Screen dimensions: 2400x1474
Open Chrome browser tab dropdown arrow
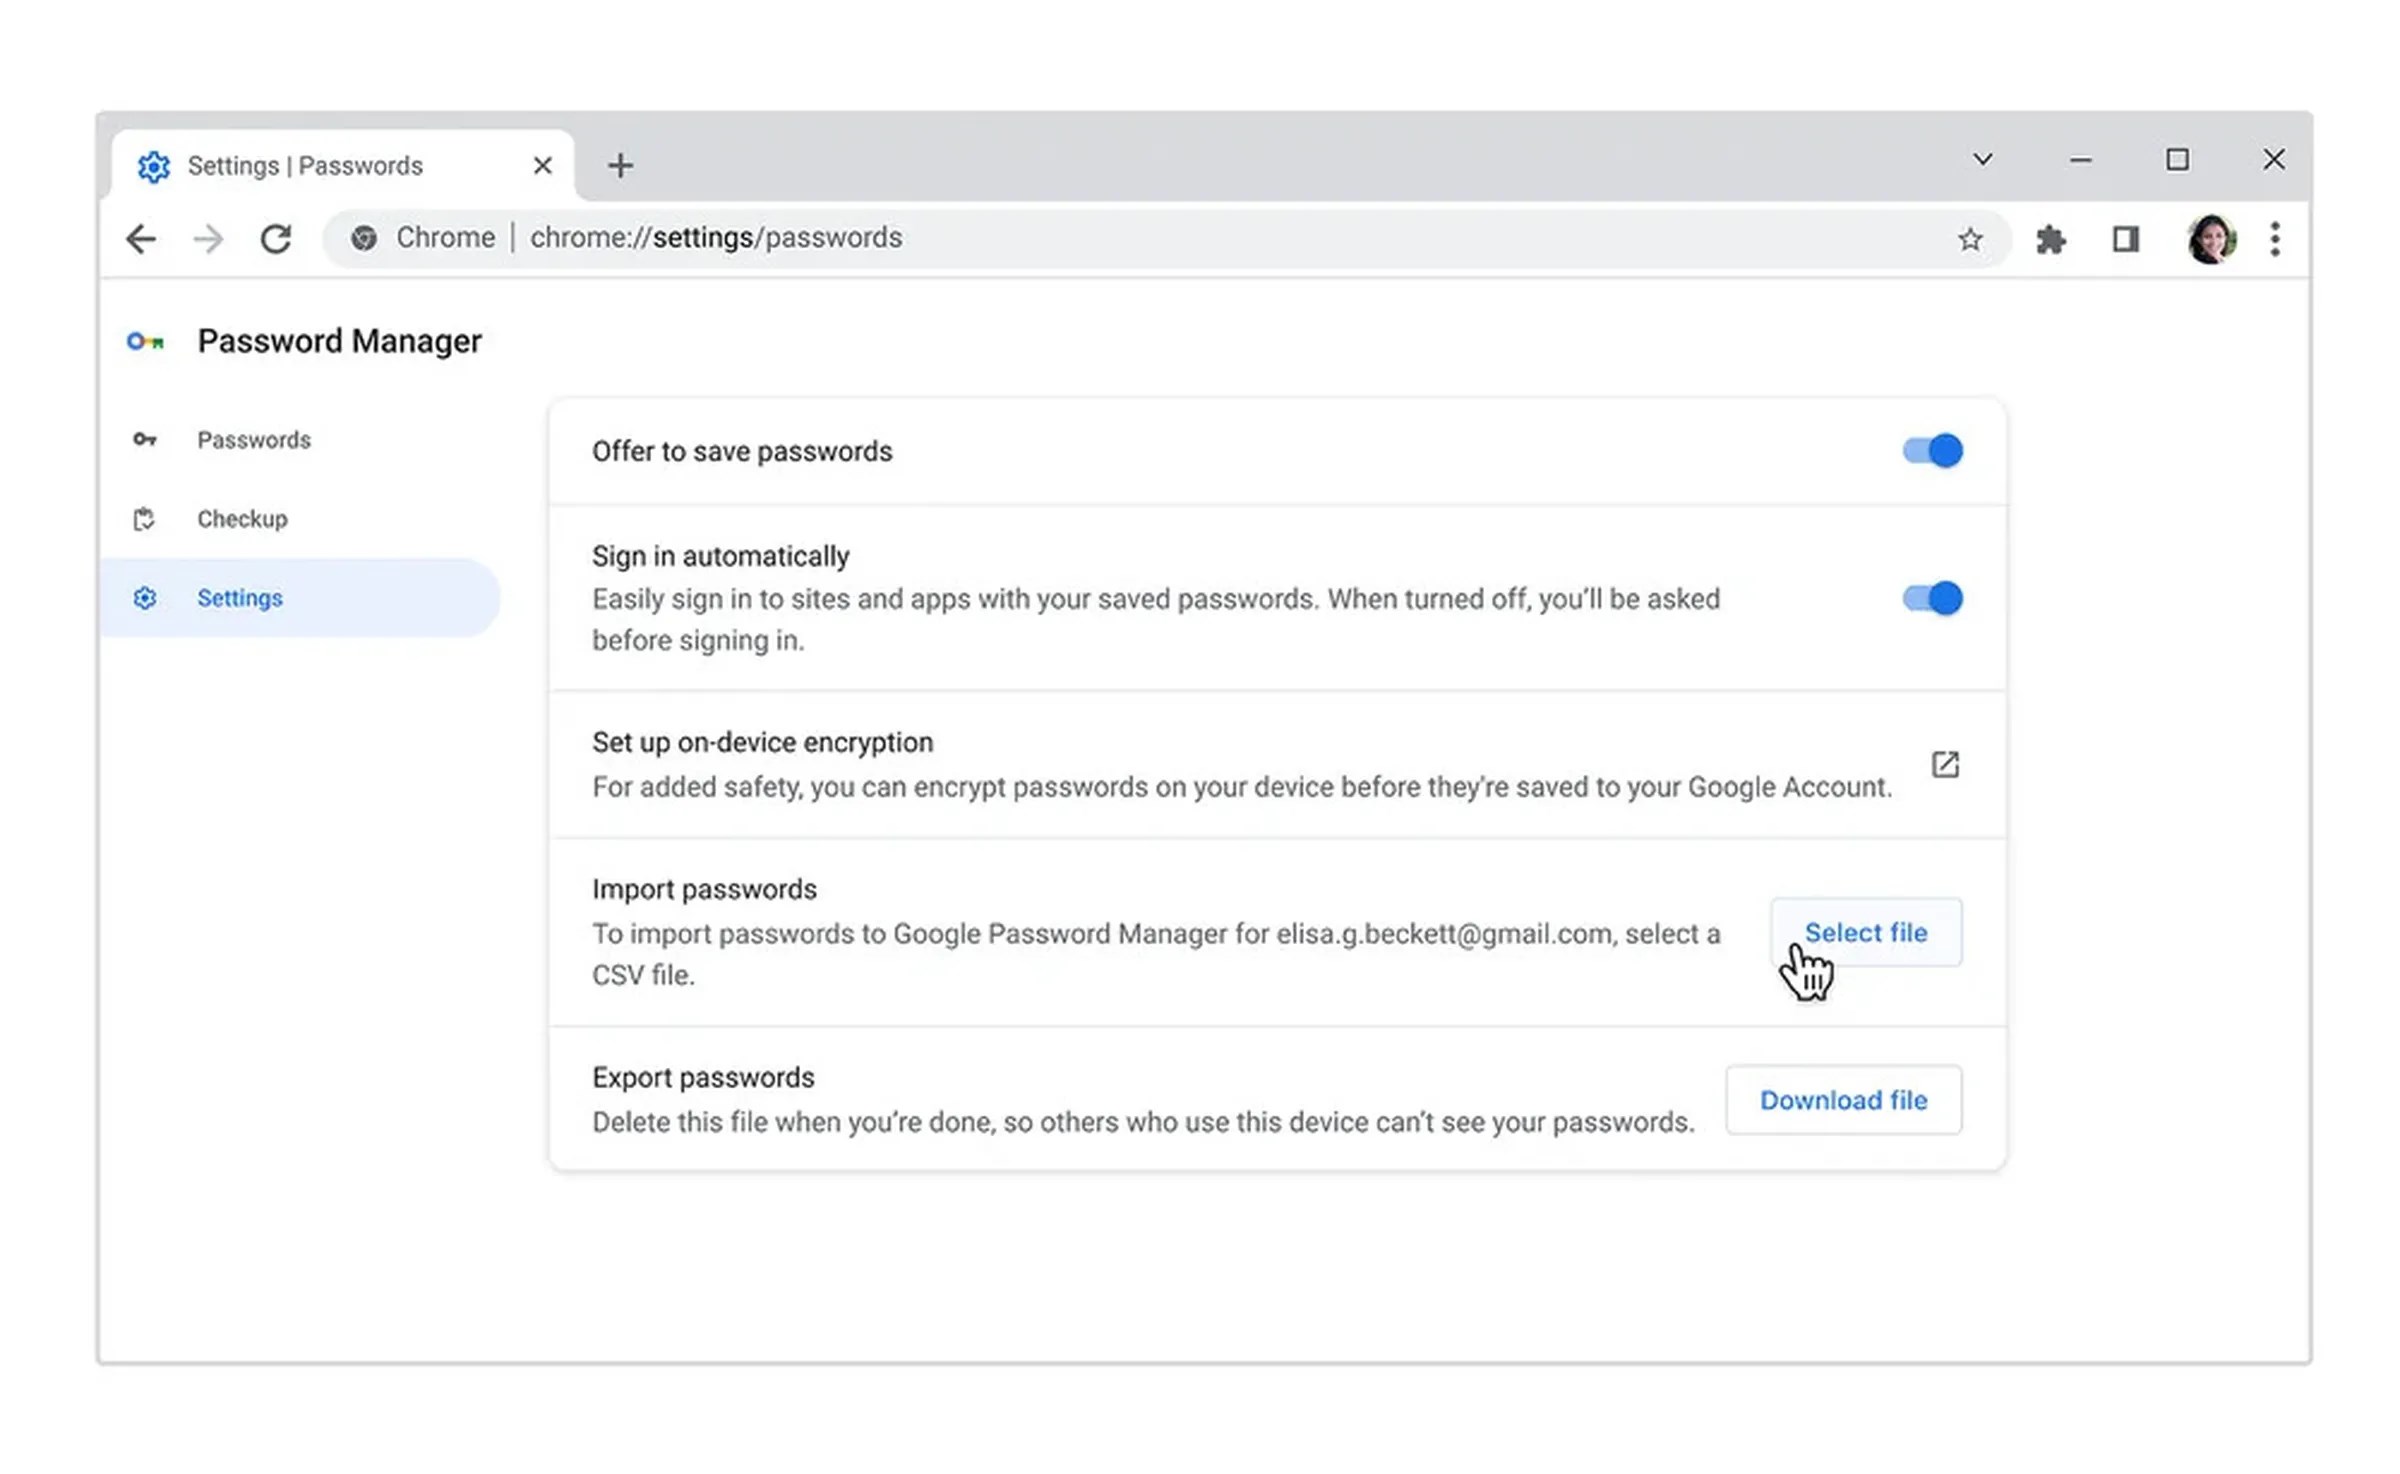[x=1983, y=158]
